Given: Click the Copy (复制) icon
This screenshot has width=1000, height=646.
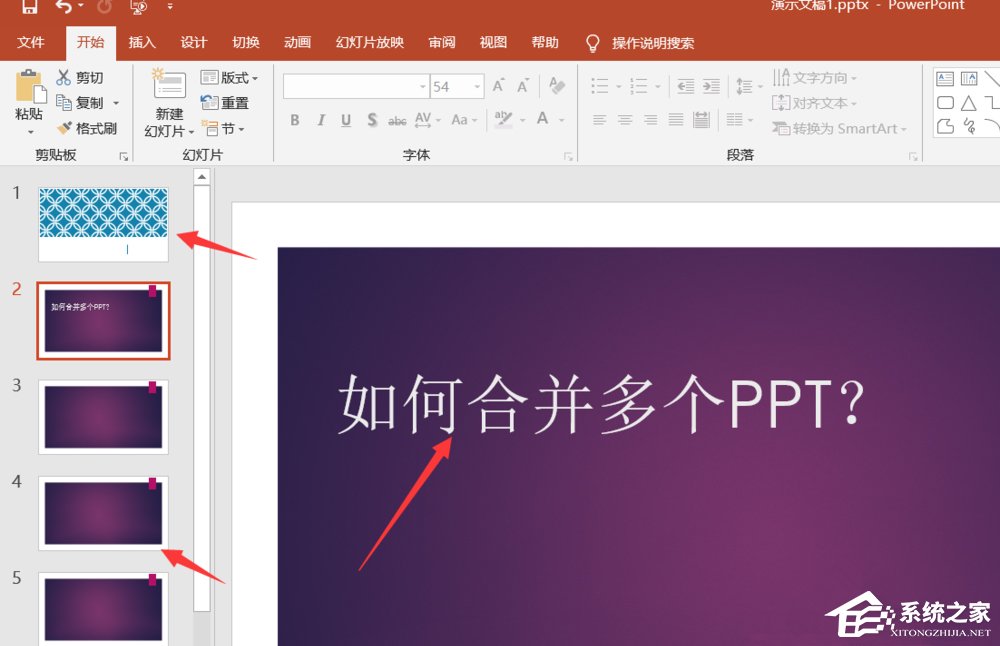Looking at the screenshot, I should [66, 102].
